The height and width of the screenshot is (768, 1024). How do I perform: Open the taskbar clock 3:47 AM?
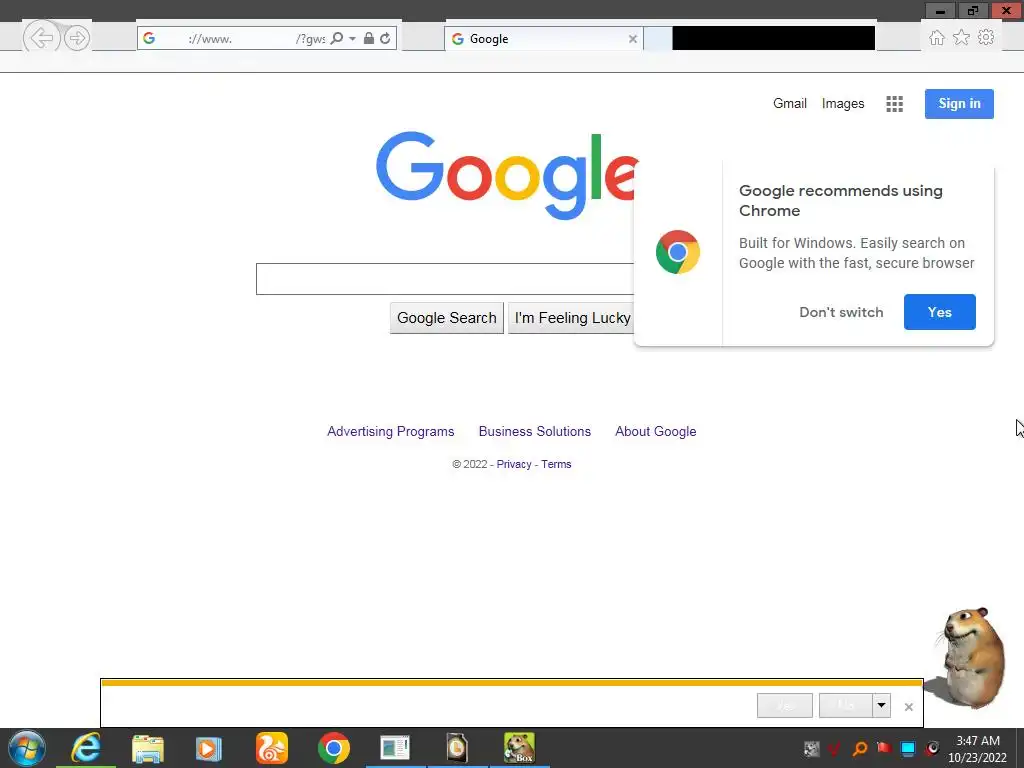pos(978,749)
